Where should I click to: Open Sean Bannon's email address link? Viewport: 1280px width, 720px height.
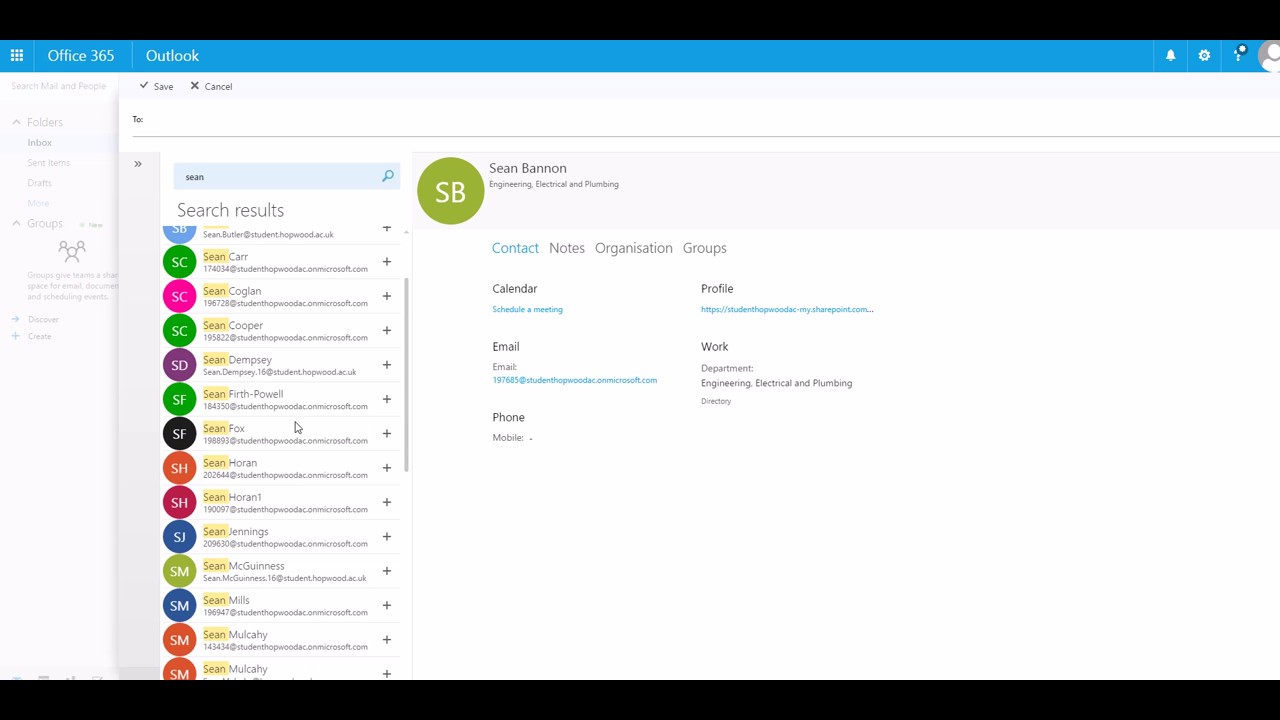click(575, 380)
